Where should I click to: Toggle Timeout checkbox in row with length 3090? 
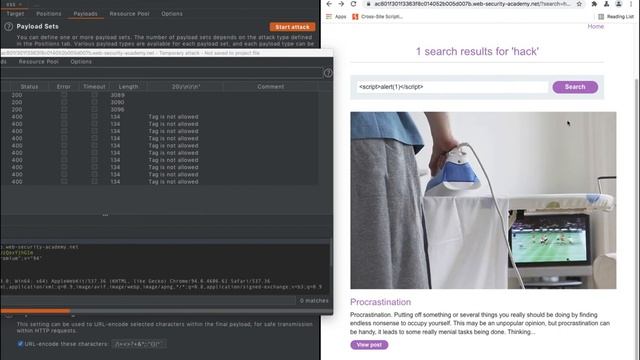[x=94, y=102]
